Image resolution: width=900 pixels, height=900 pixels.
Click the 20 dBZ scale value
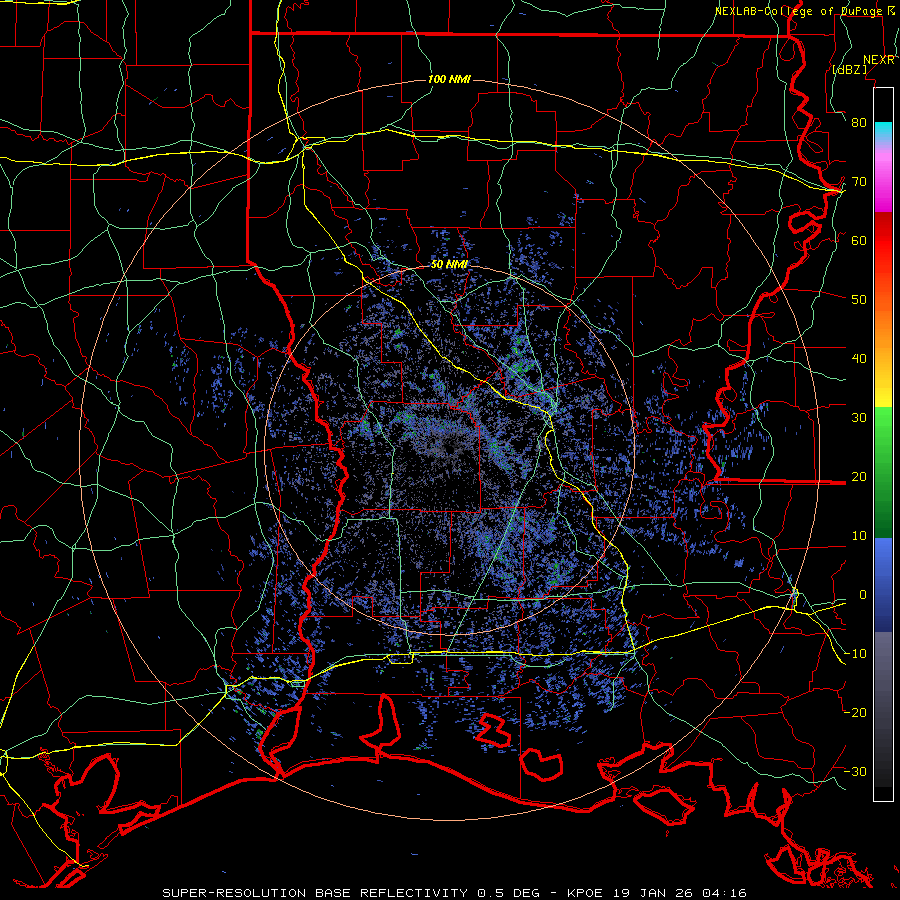click(859, 477)
